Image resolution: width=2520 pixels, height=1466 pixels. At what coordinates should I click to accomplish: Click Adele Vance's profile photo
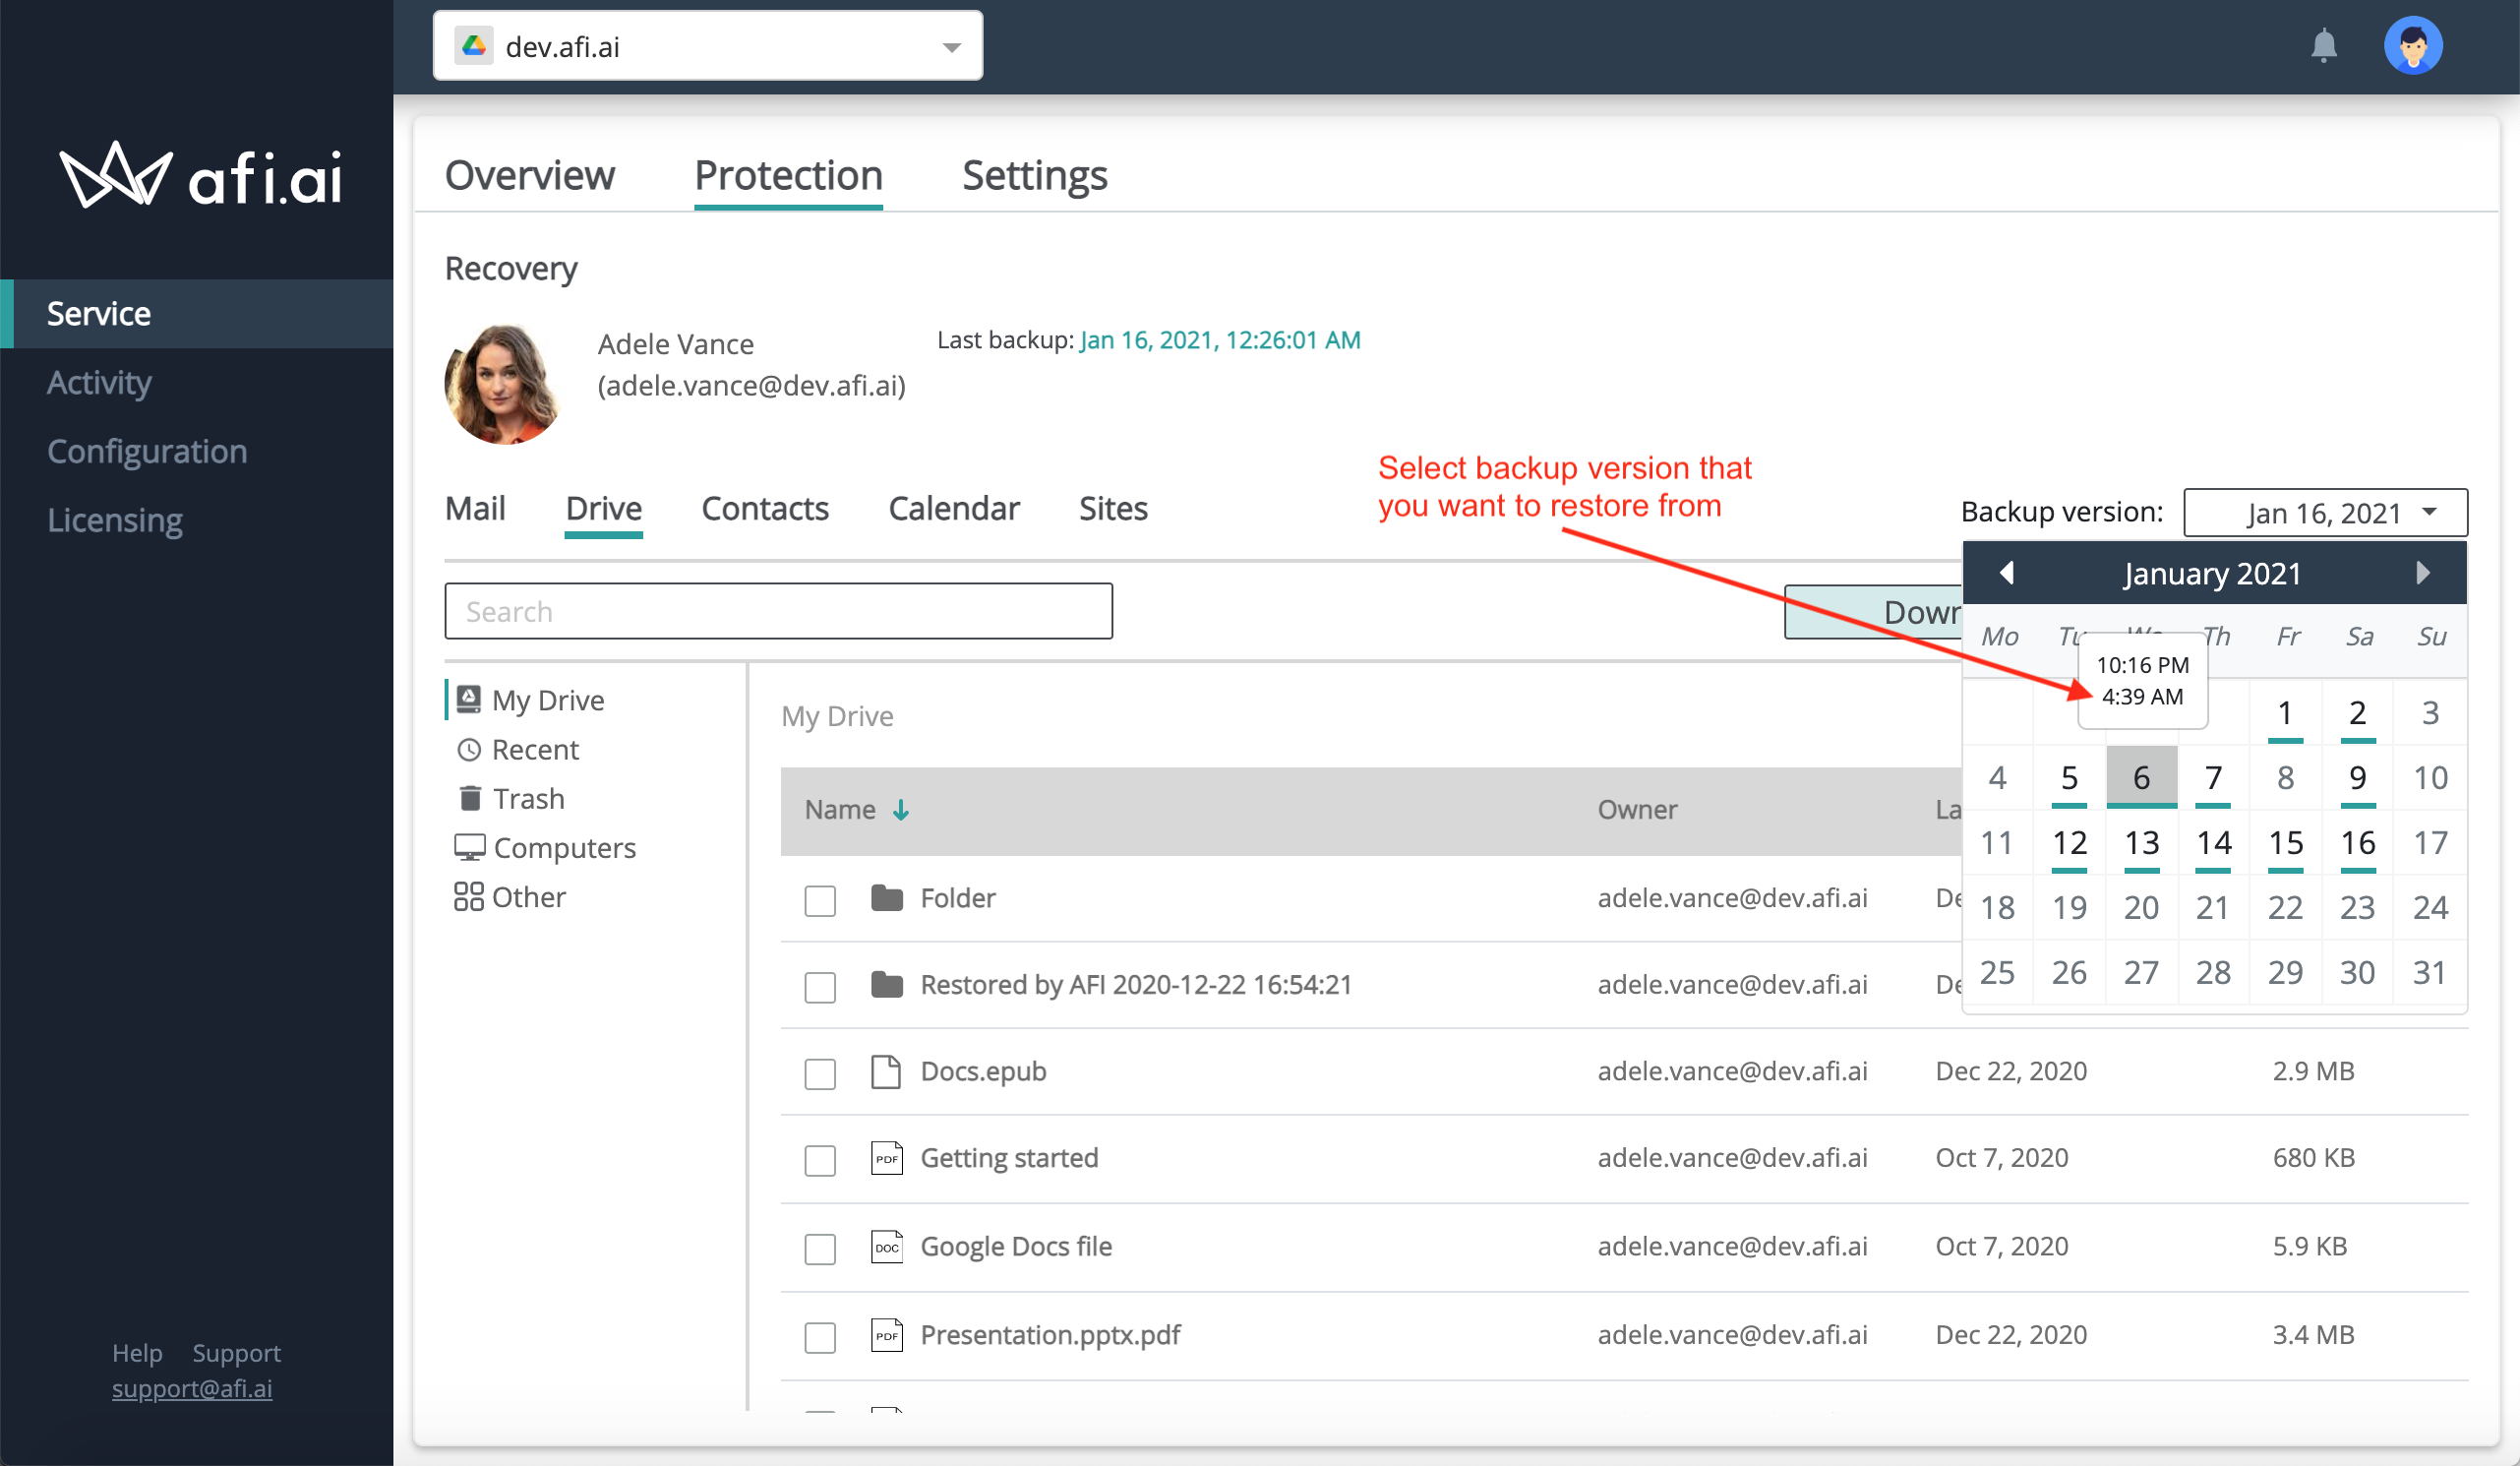[x=503, y=384]
